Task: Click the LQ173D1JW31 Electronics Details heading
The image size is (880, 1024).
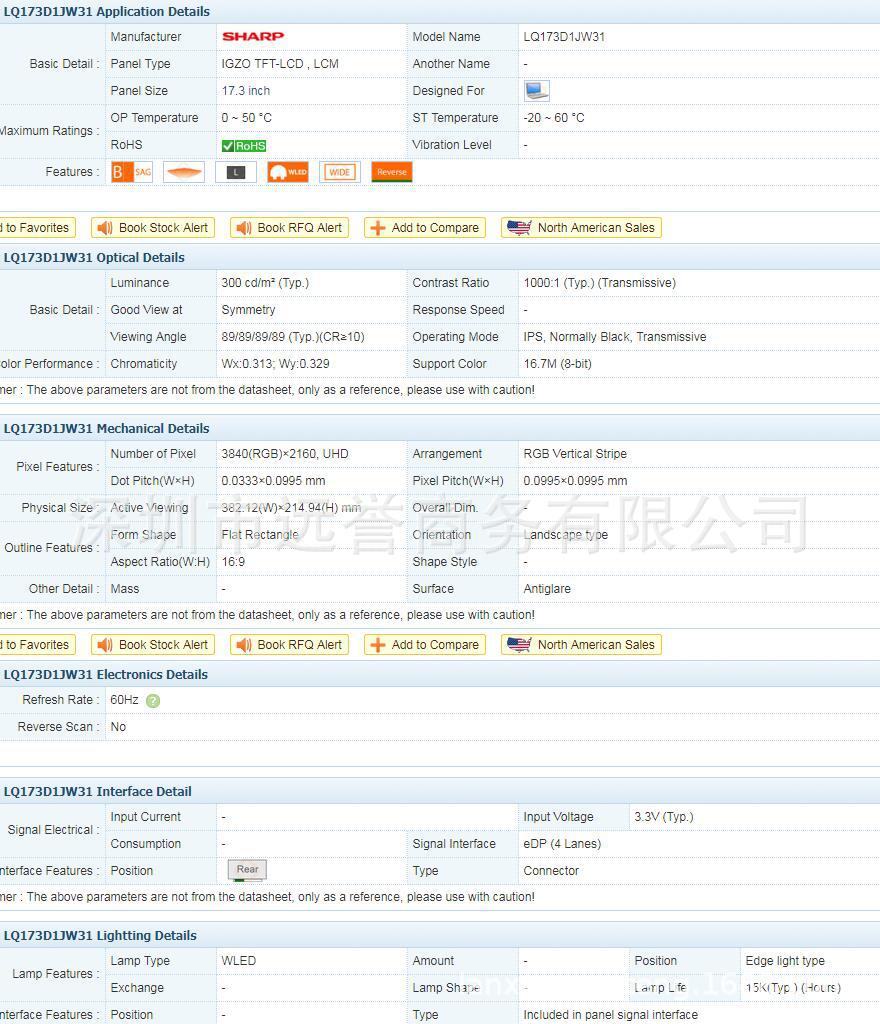Action: pyautogui.click(x=106, y=675)
